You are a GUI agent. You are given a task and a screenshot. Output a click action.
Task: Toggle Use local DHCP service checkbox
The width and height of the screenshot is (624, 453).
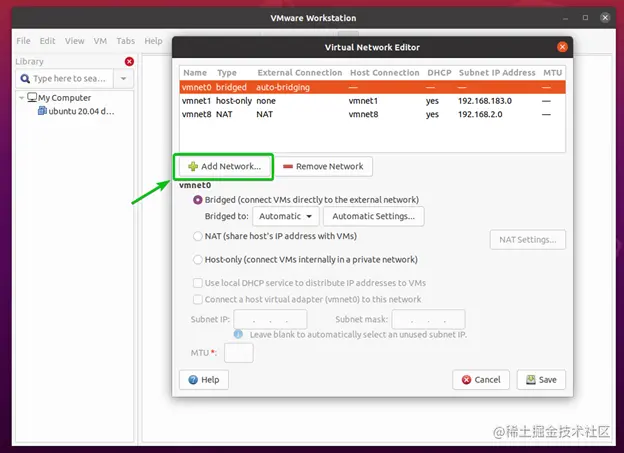tap(197, 283)
